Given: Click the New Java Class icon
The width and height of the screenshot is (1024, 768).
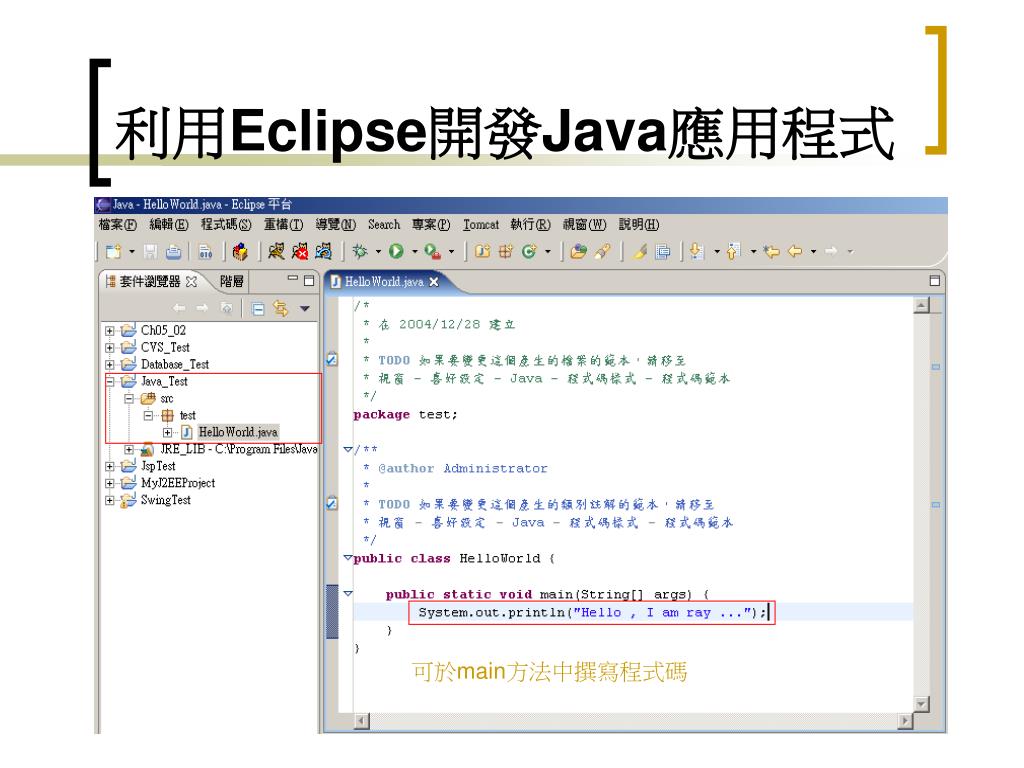Looking at the screenshot, I should 529,251.
